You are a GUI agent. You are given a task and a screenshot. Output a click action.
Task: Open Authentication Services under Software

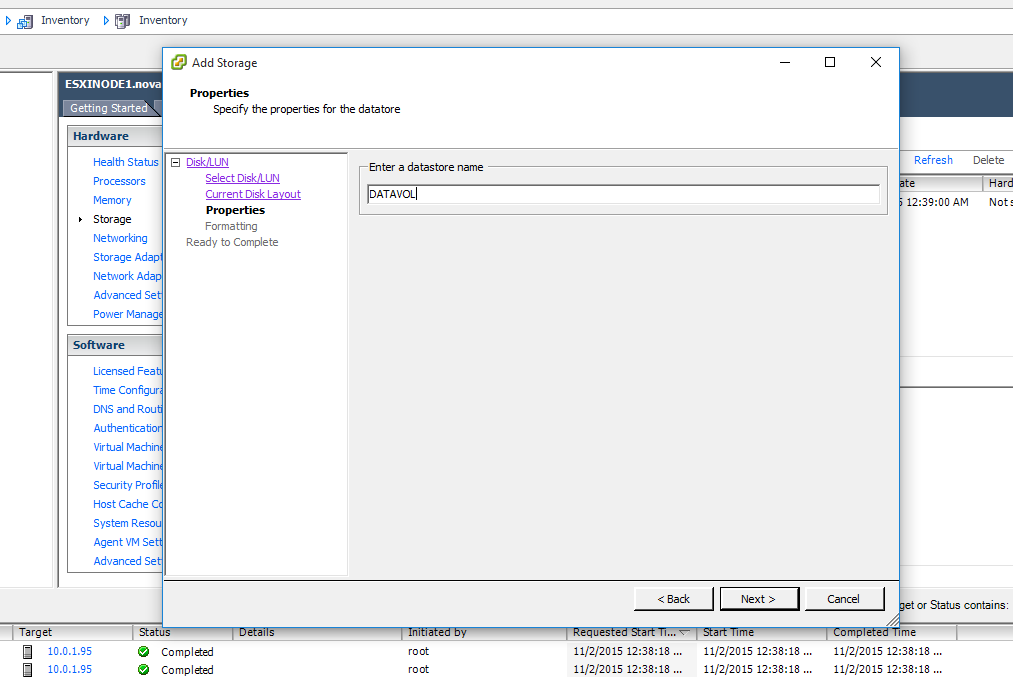coord(127,428)
